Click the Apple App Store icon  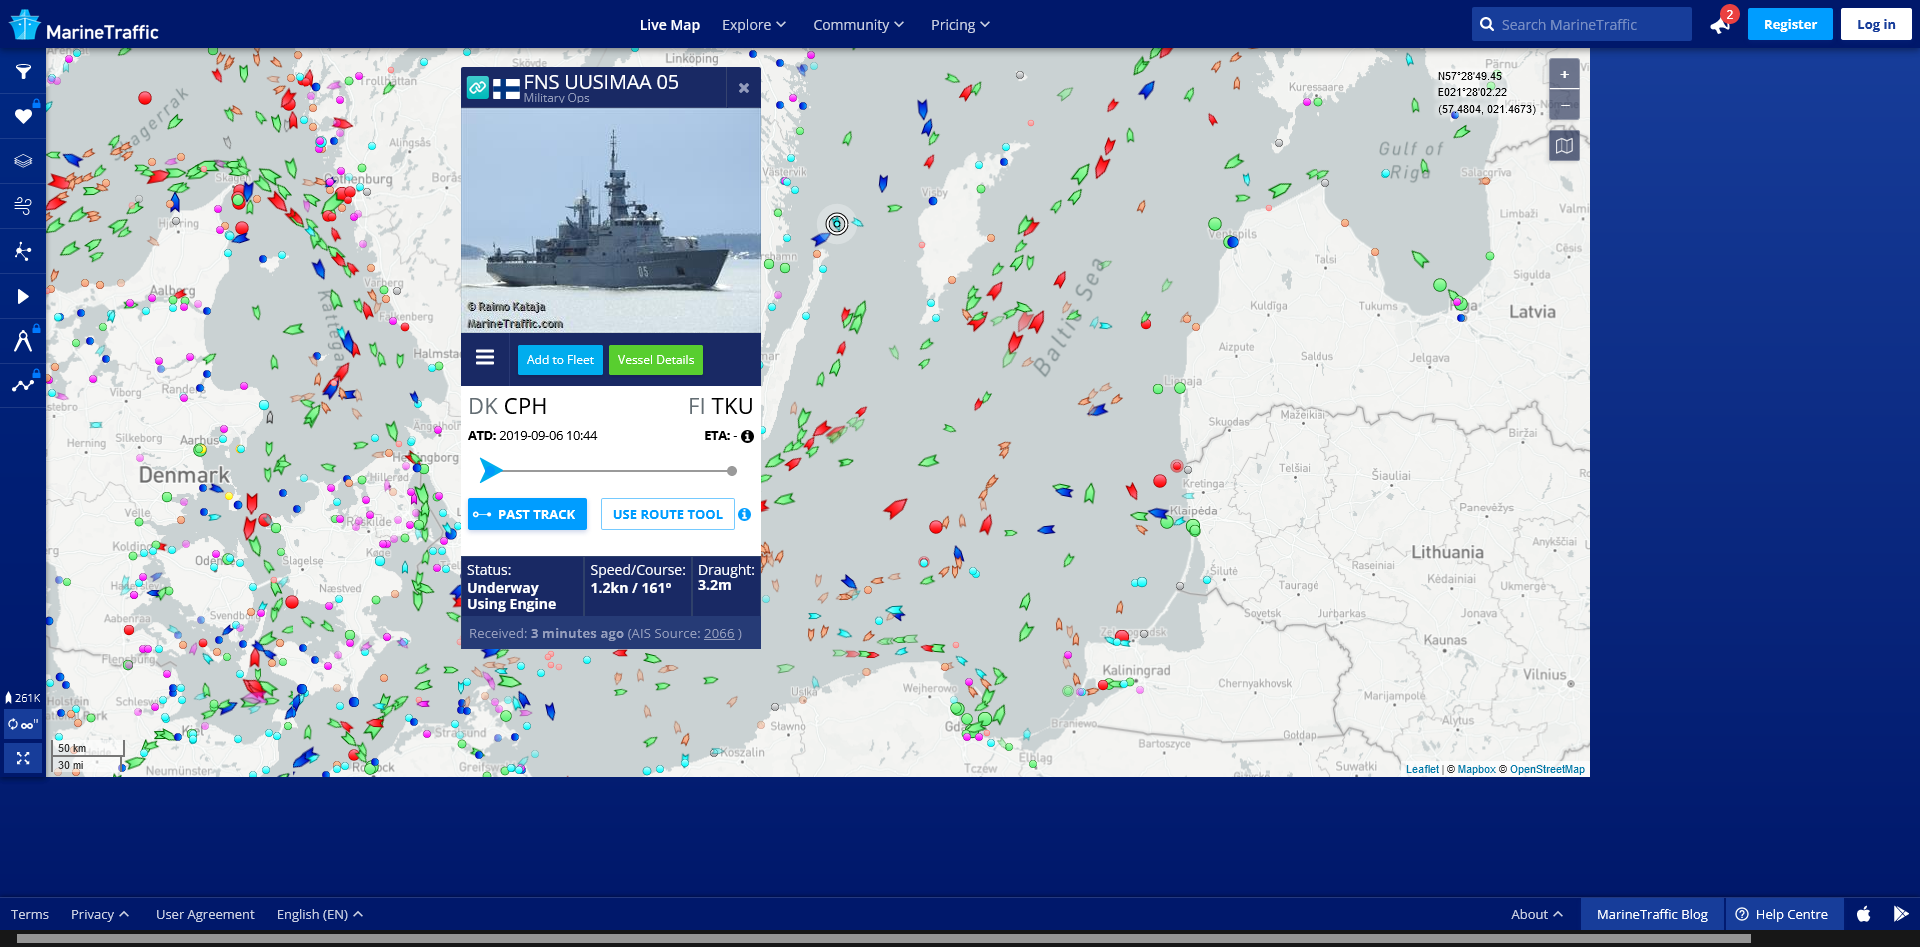1864,914
